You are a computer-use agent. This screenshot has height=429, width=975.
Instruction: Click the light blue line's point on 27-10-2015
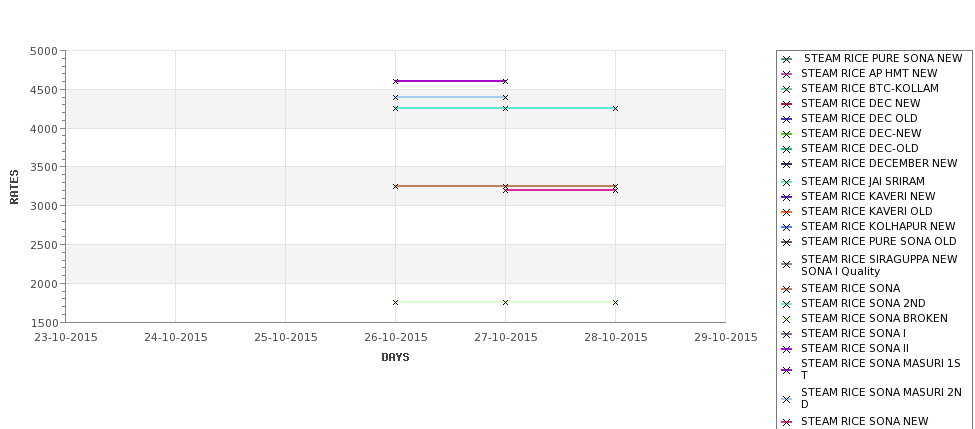pyautogui.click(x=506, y=98)
